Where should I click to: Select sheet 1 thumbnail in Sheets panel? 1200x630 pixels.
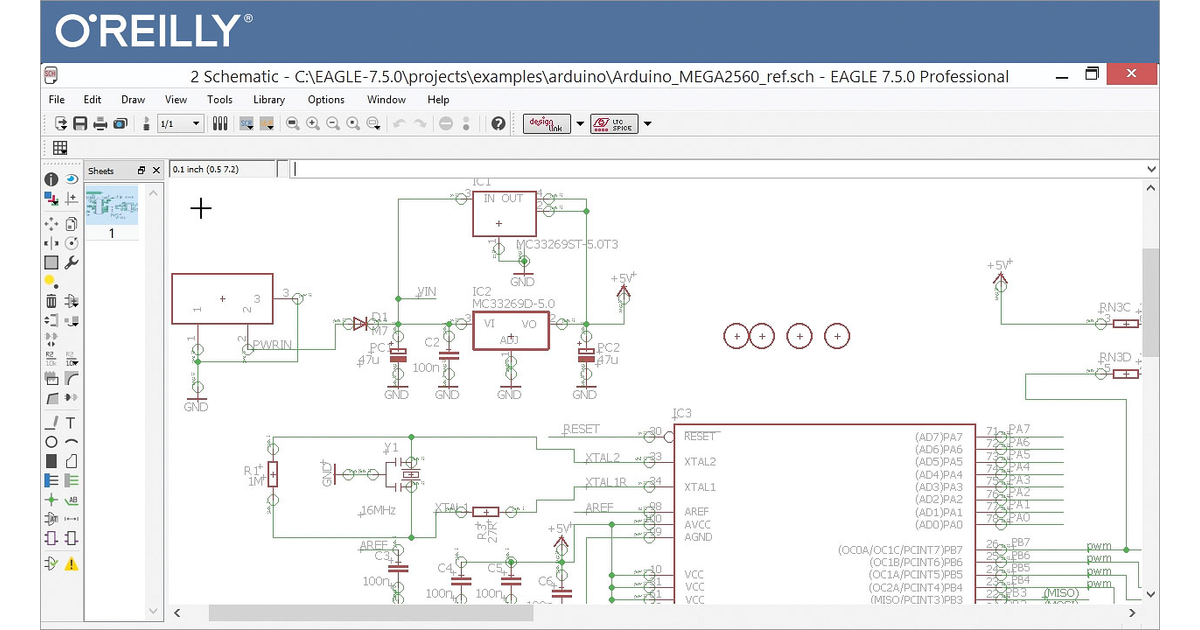point(112,204)
